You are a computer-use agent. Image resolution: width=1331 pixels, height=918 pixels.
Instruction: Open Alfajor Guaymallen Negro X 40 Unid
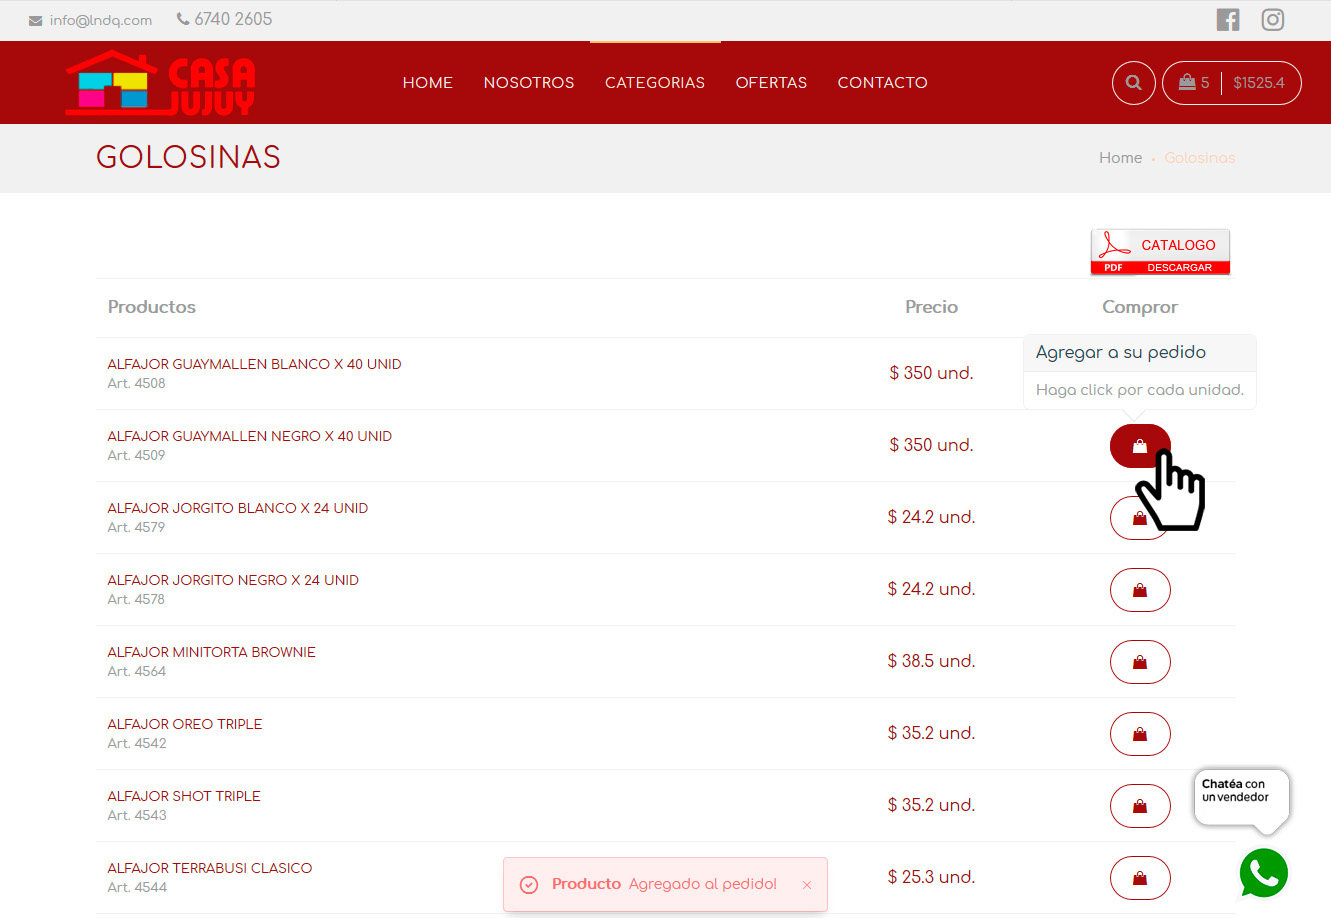coord(249,436)
